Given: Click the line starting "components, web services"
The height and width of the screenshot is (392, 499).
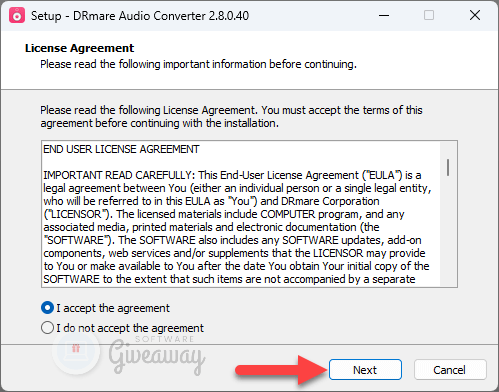Looking at the screenshot, I should tap(234, 253).
